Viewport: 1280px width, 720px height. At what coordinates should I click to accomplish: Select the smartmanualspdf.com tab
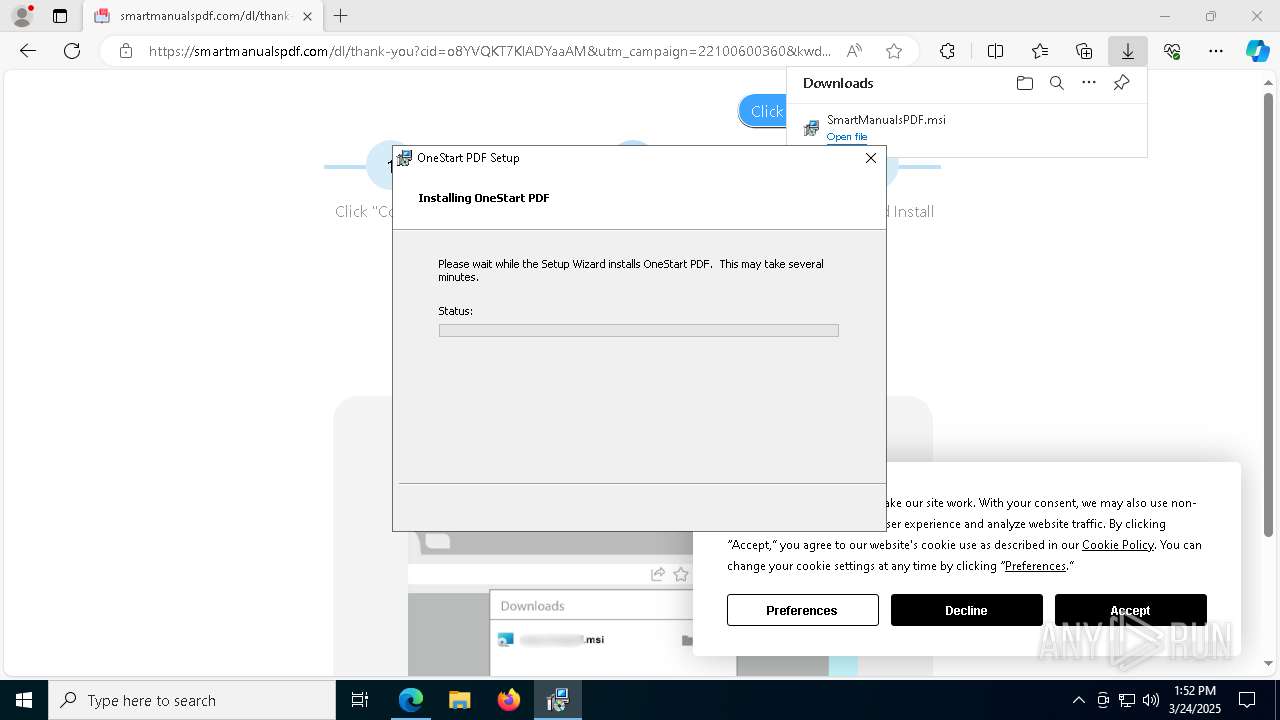(x=204, y=16)
